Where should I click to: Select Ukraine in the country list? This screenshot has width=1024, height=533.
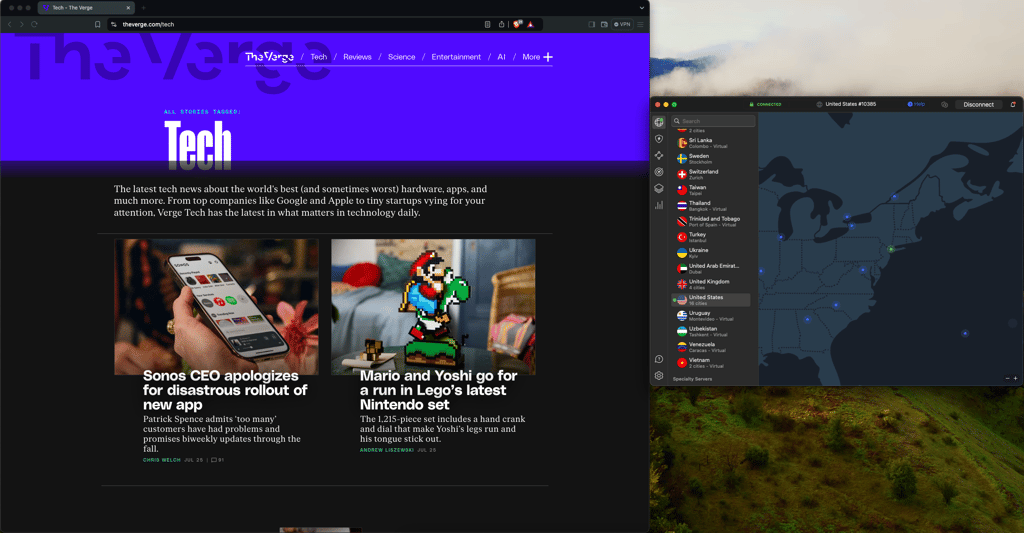point(711,253)
